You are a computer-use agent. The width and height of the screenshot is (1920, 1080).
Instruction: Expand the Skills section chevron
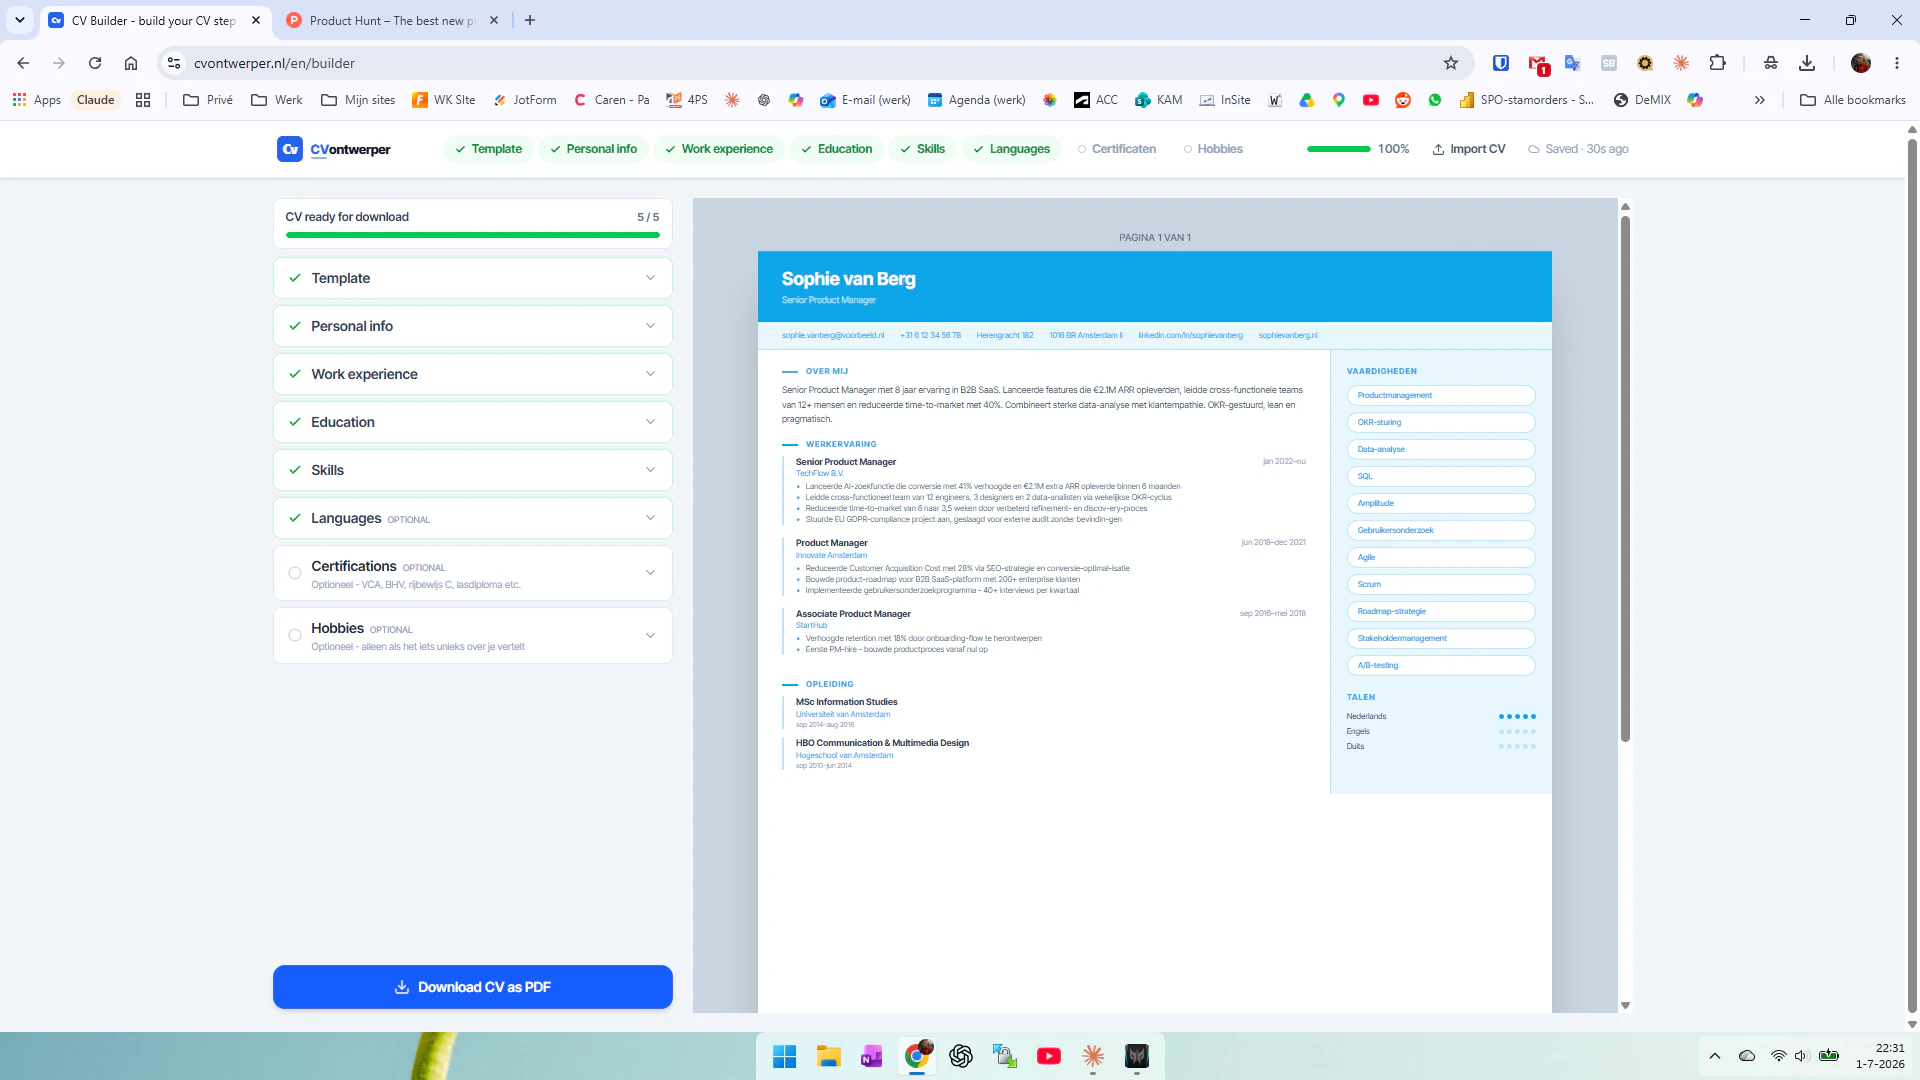click(x=651, y=470)
